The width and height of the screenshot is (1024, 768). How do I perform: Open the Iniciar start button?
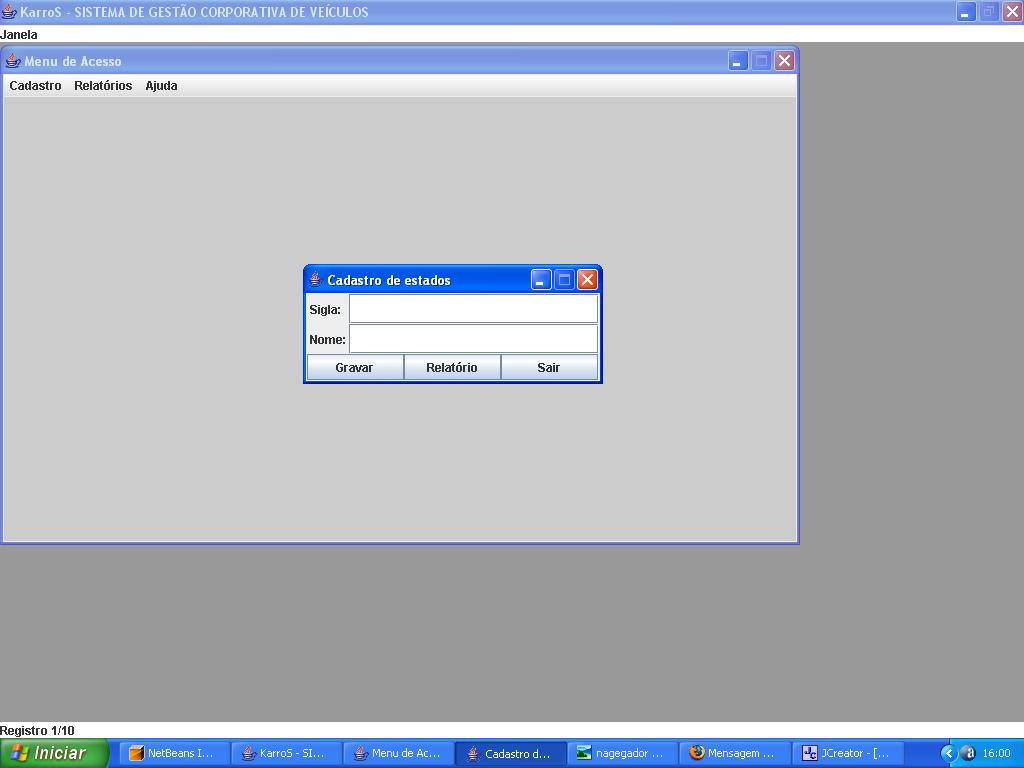tap(54, 753)
